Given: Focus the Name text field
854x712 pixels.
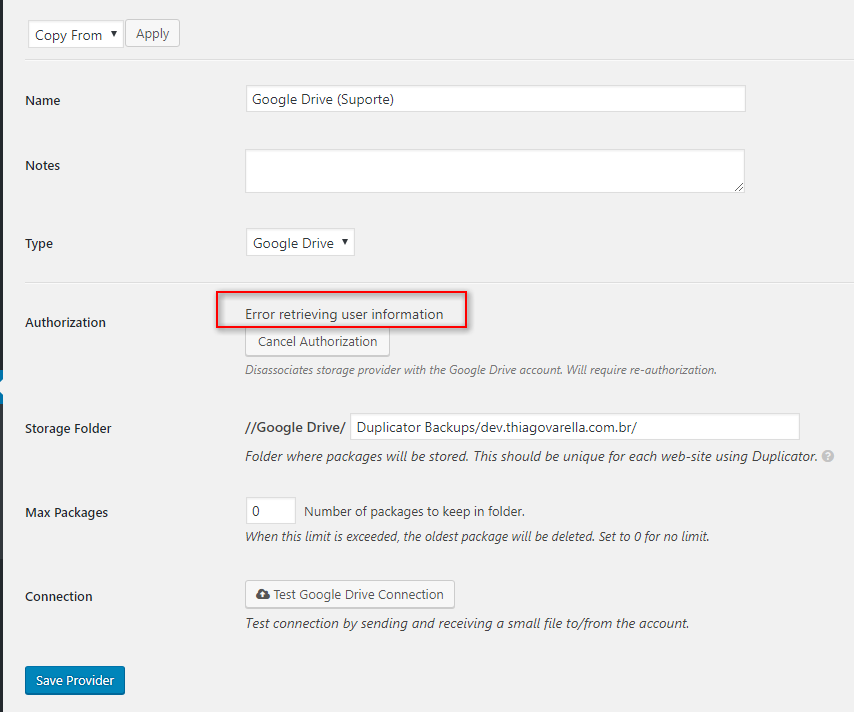Looking at the screenshot, I should point(495,99).
